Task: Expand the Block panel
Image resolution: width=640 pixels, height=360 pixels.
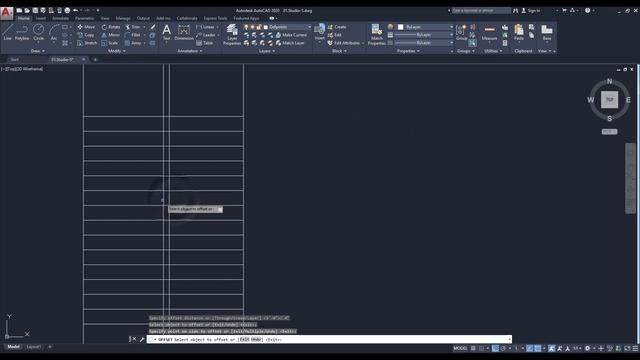Action: coord(339,51)
